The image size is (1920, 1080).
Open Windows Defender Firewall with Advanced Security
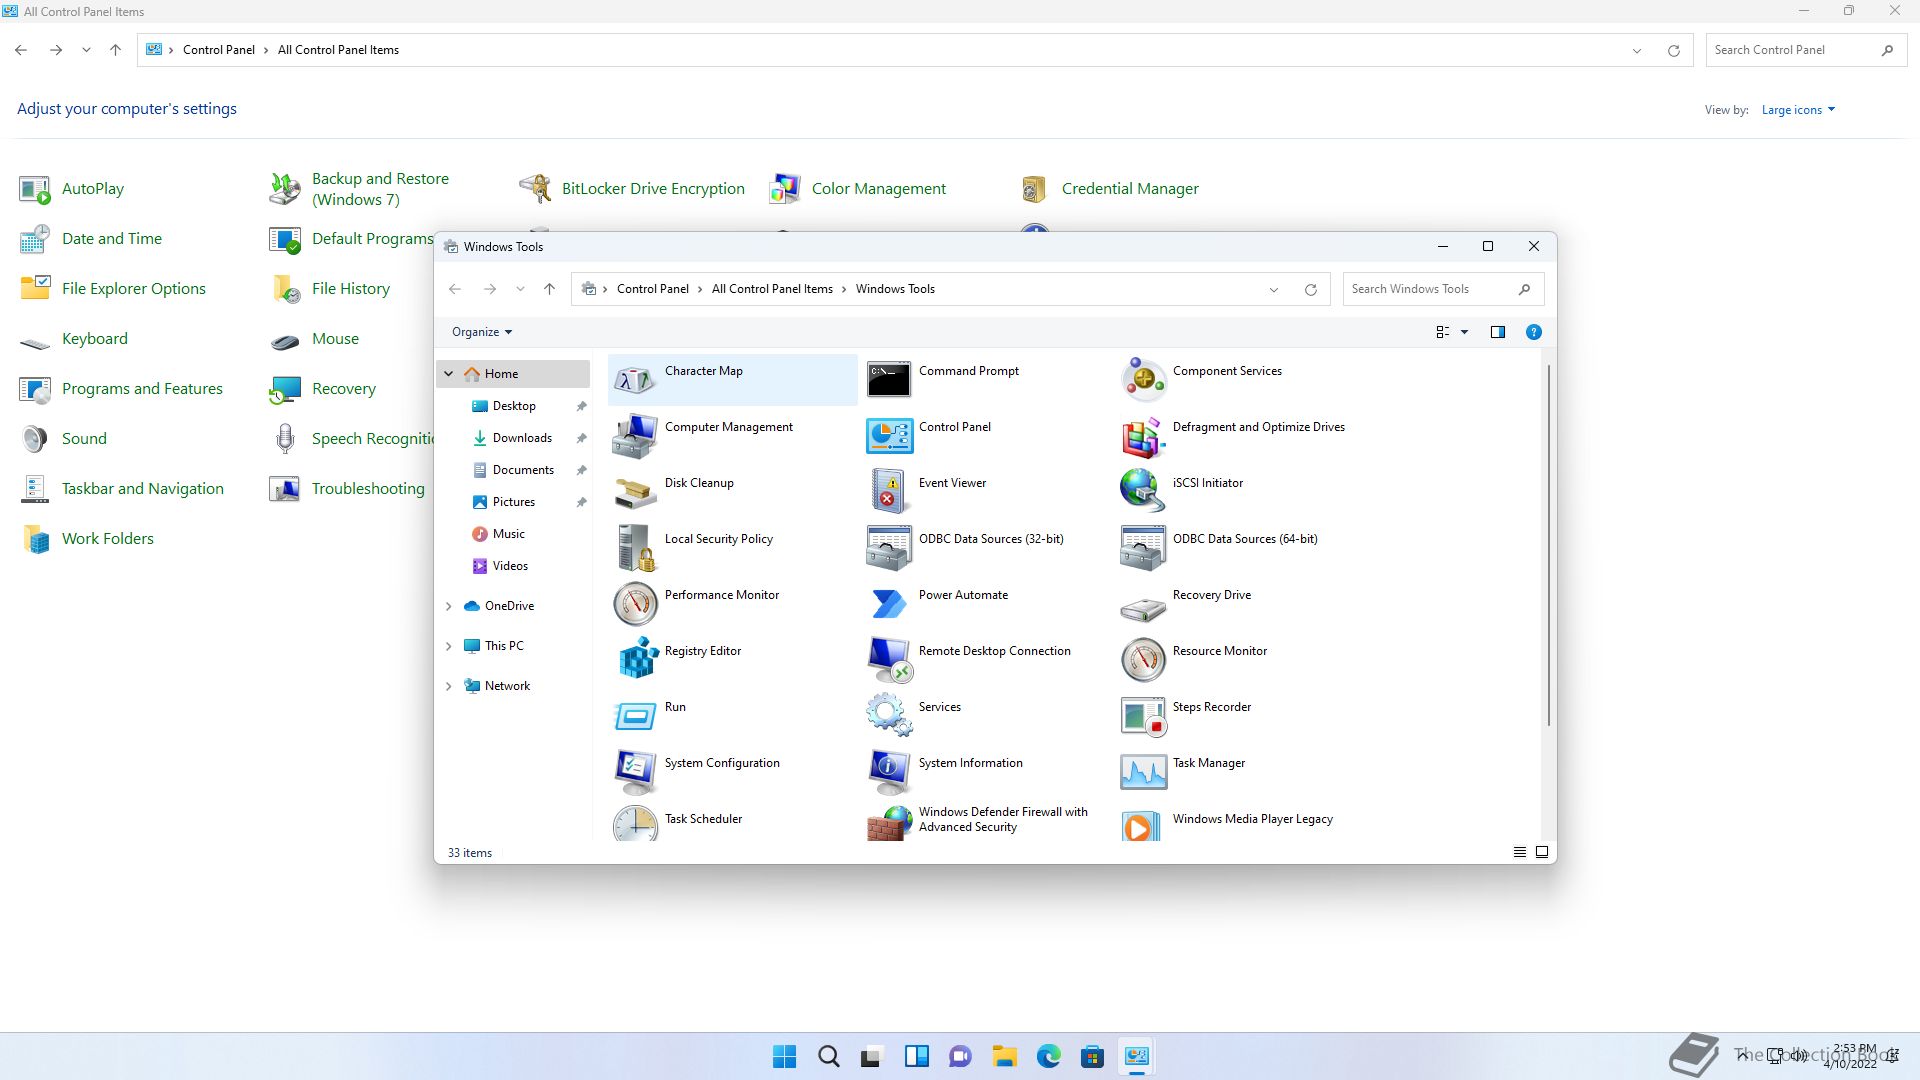889,825
